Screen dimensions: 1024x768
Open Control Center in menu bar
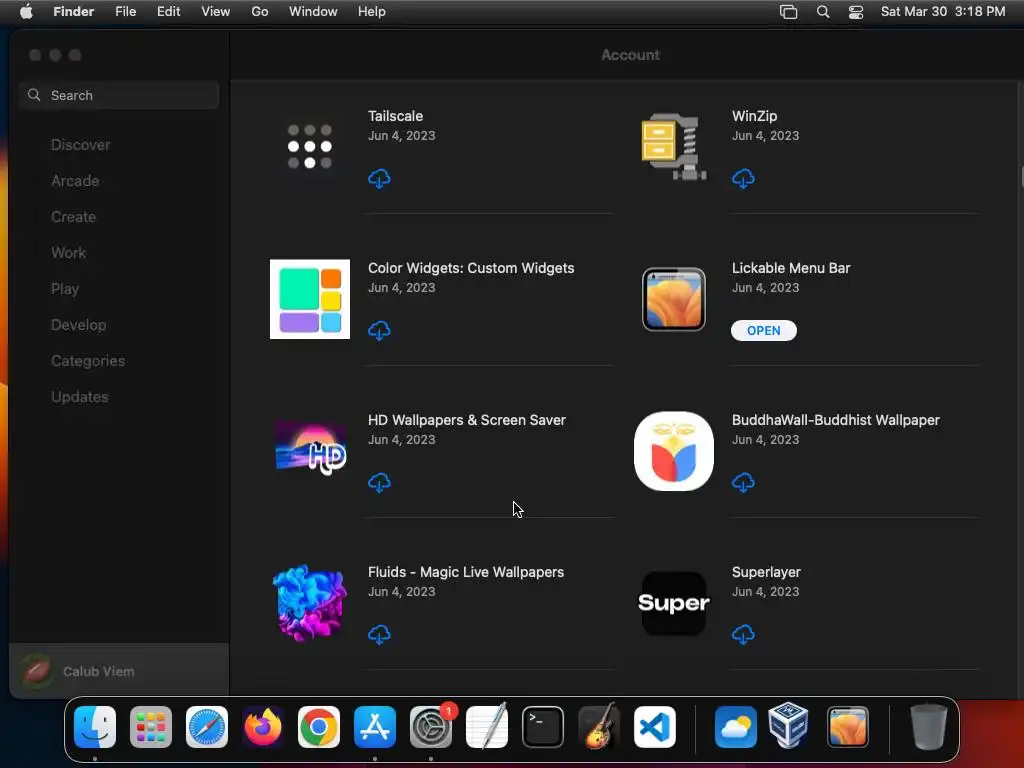tap(856, 12)
